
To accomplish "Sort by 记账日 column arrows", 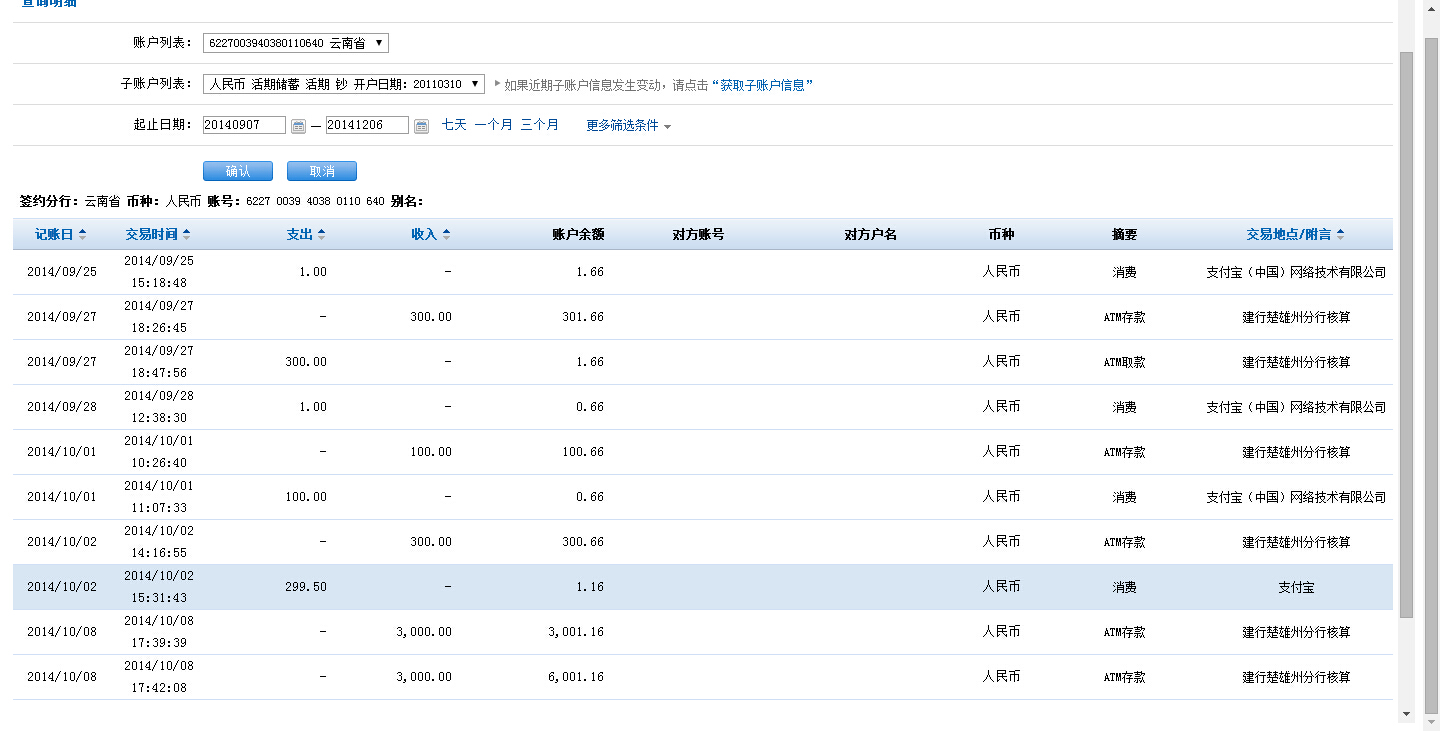I will click(x=82, y=235).
